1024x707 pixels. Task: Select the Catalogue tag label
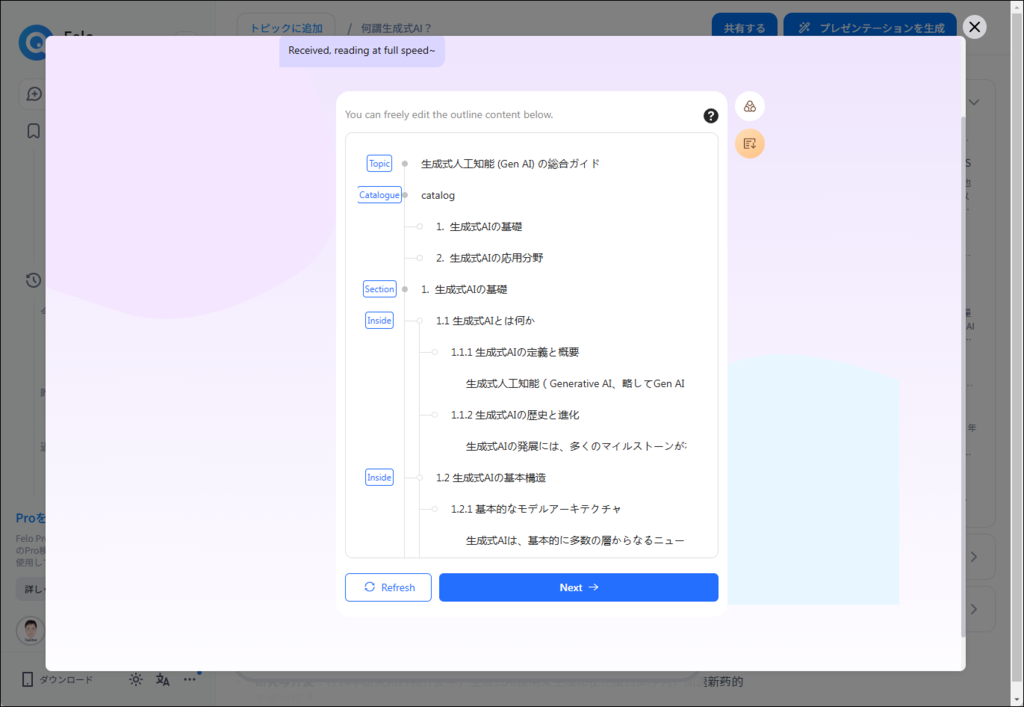(x=379, y=195)
